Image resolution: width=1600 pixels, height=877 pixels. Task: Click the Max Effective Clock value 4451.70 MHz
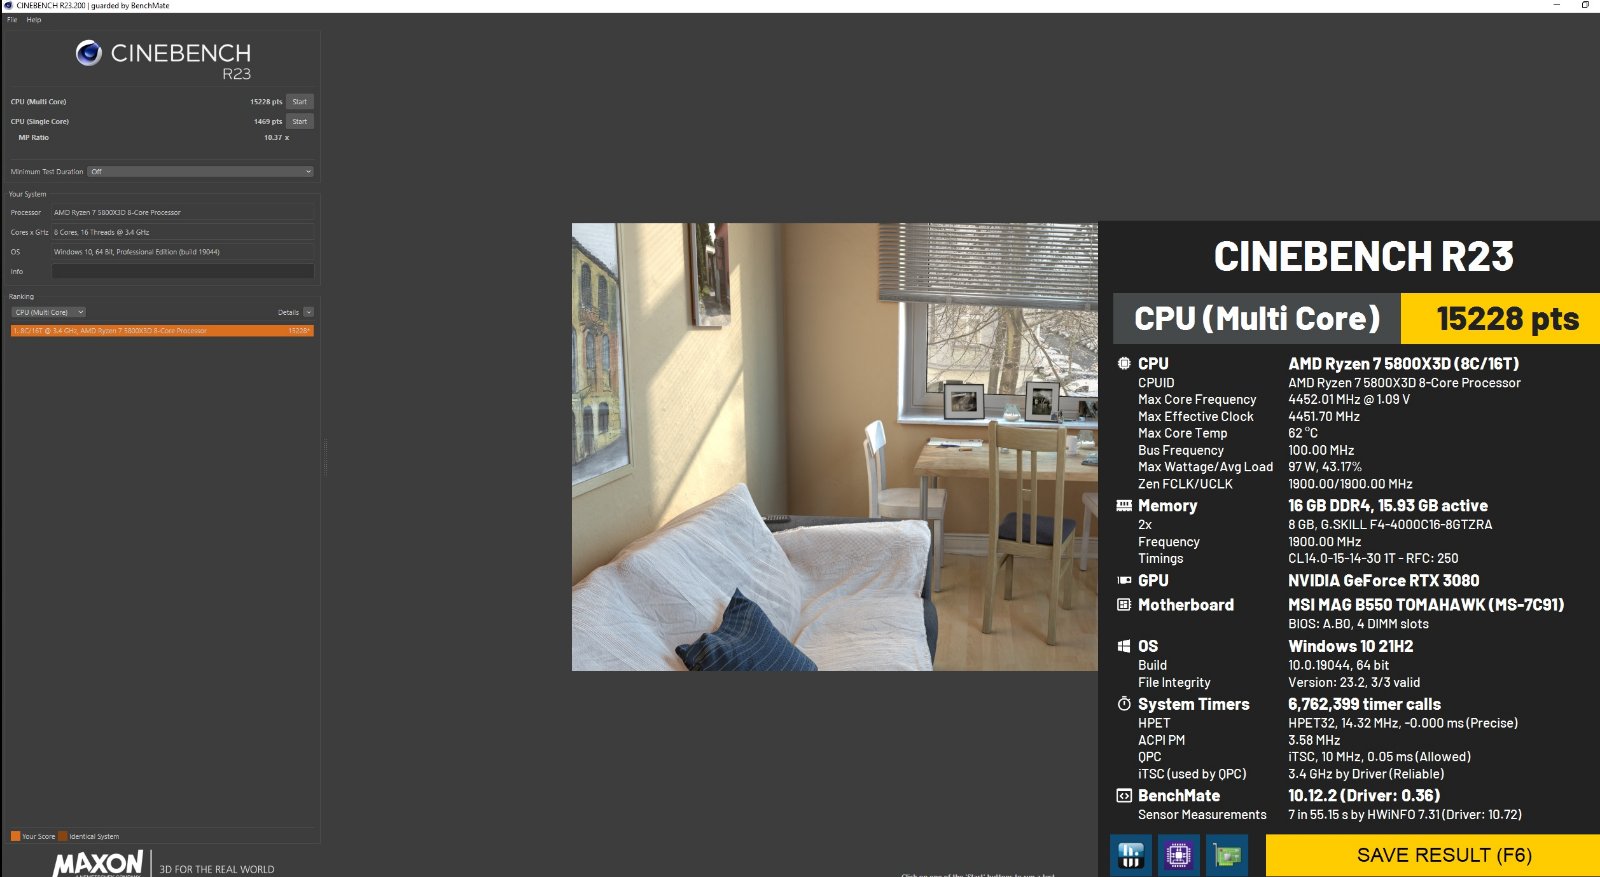(1324, 417)
